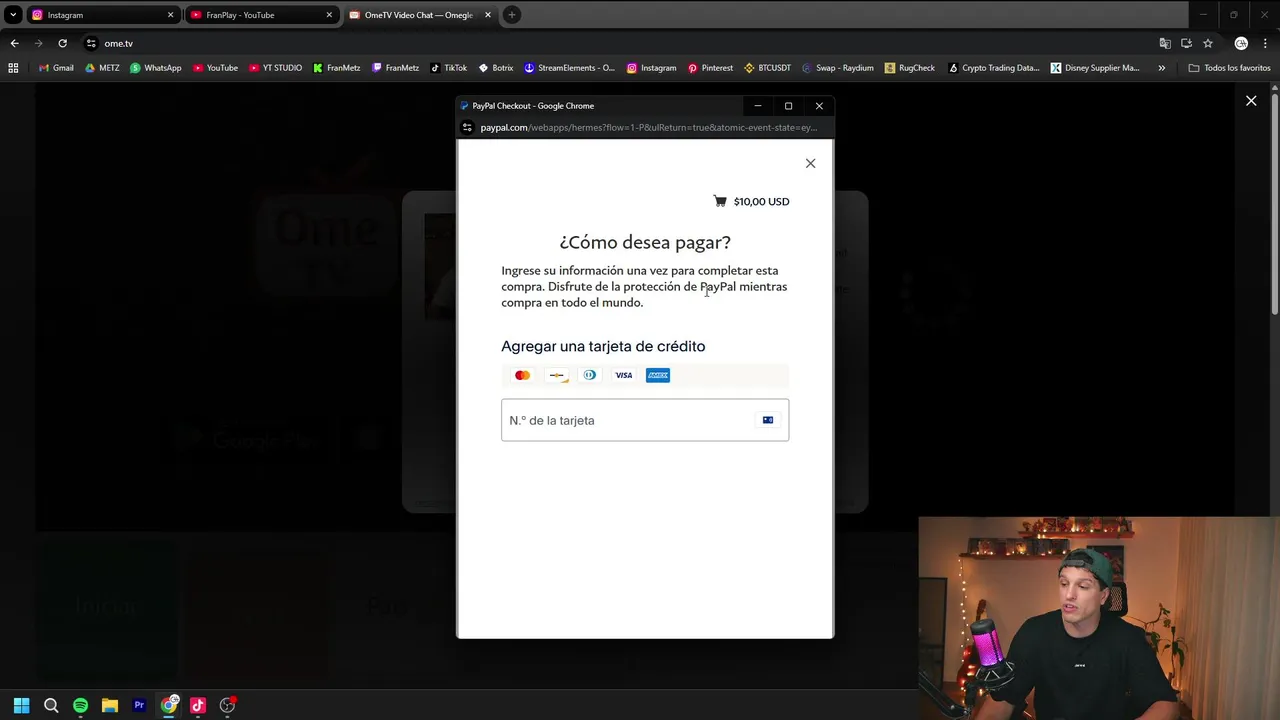Close the Instagram tab
This screenshot has height=720, width=1280.
[170, 15]
